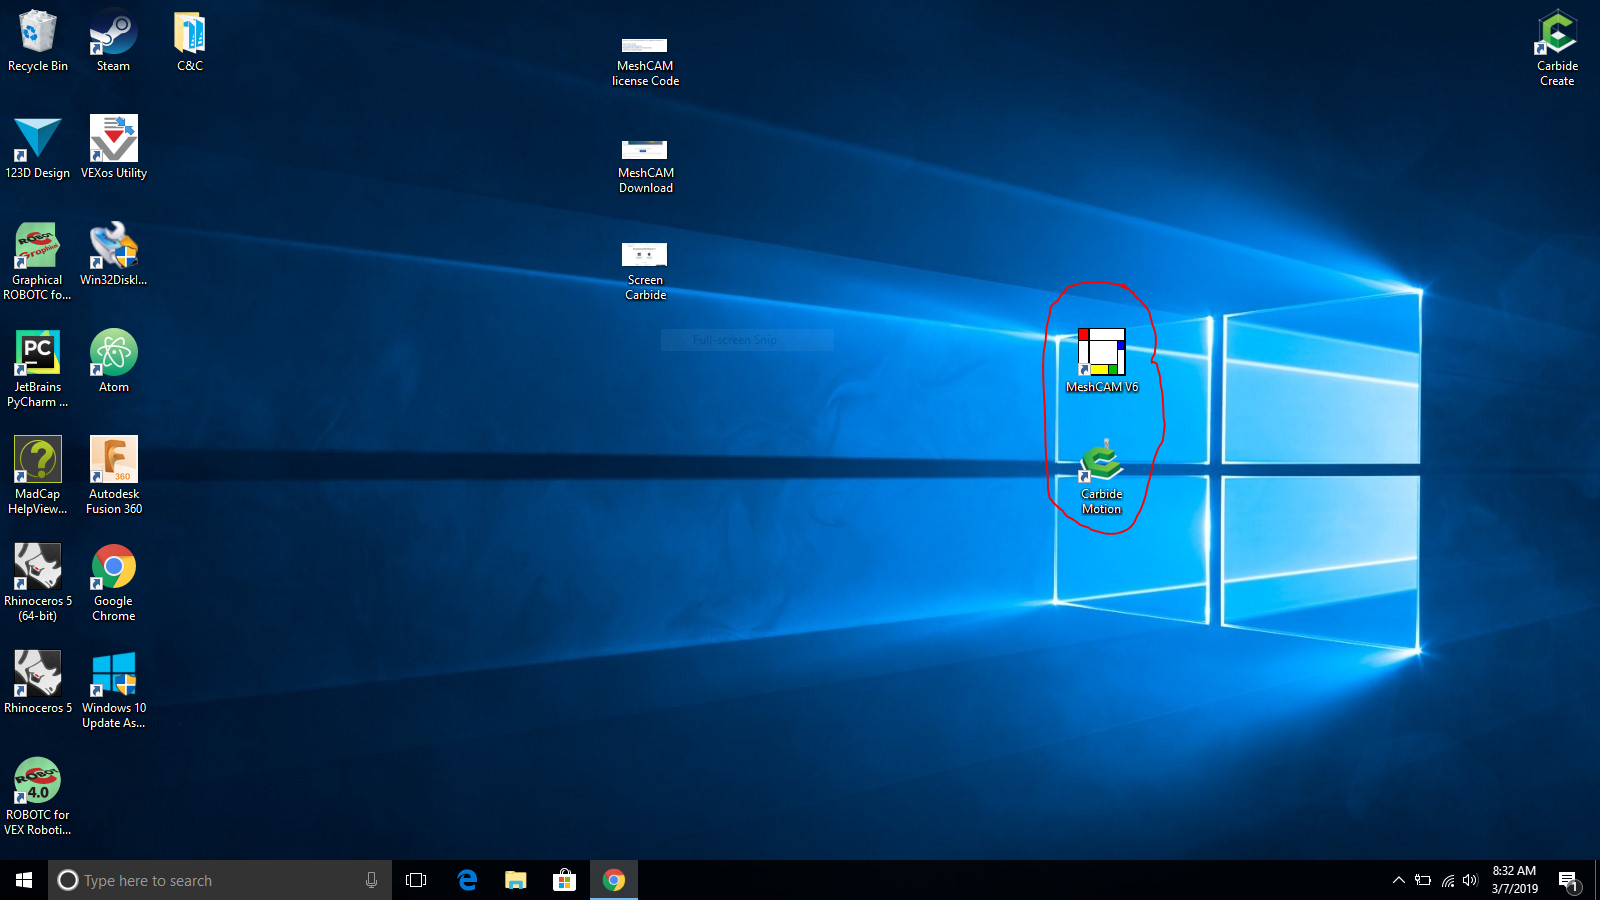The width and height of the screenshot is (1600, 900).
Task: Select the Carbide Create desktop shortcut
Action: 1557,48
